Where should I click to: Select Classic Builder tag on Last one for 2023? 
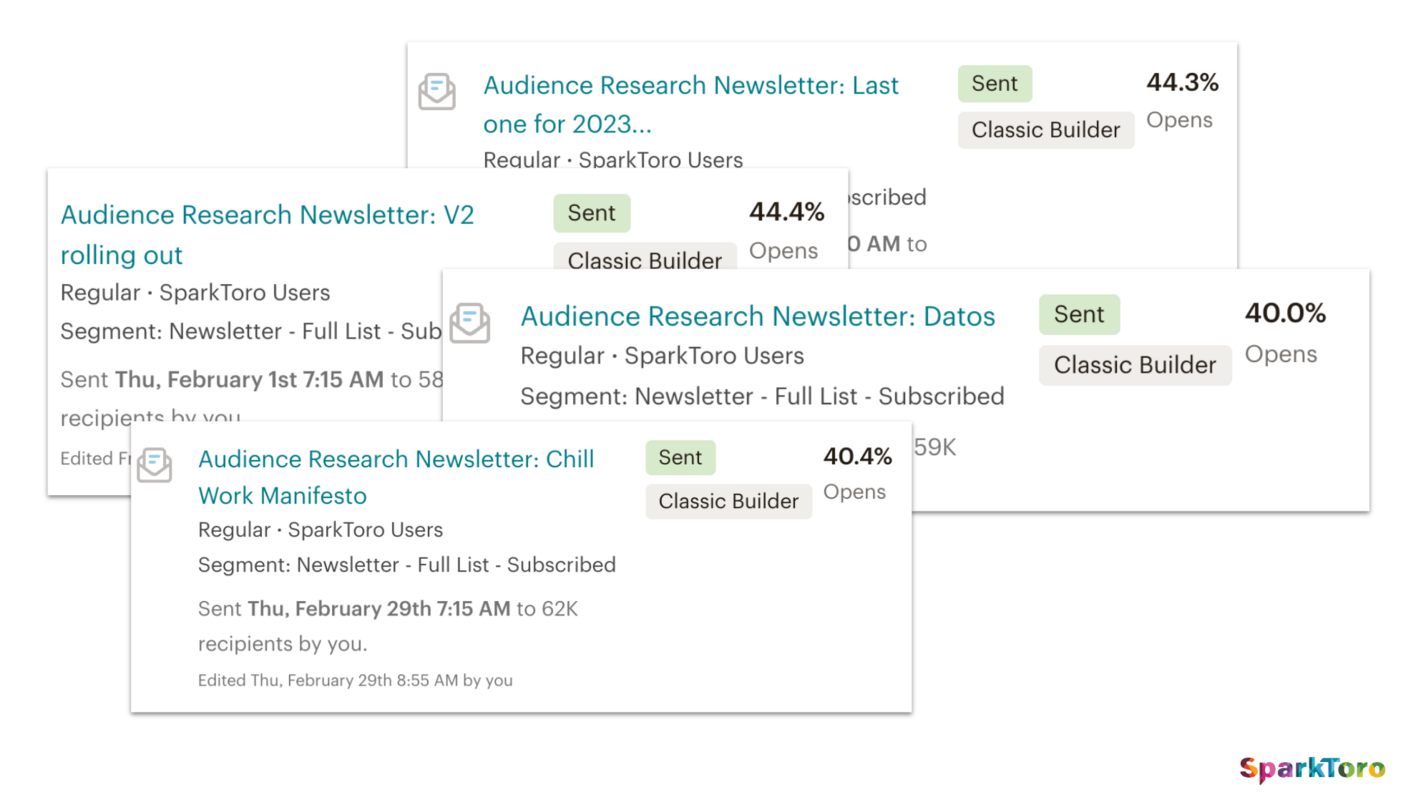point(1046,130)
